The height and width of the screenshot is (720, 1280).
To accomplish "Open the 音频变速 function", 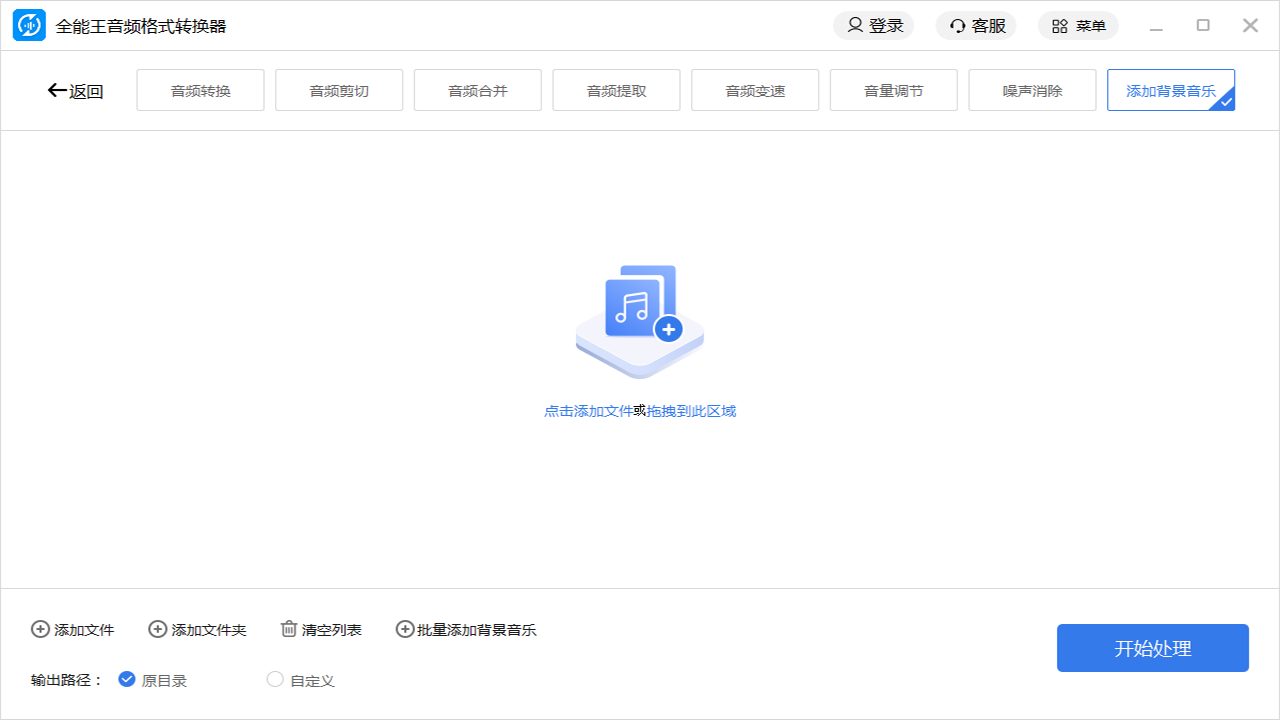I will pos(755,89).
